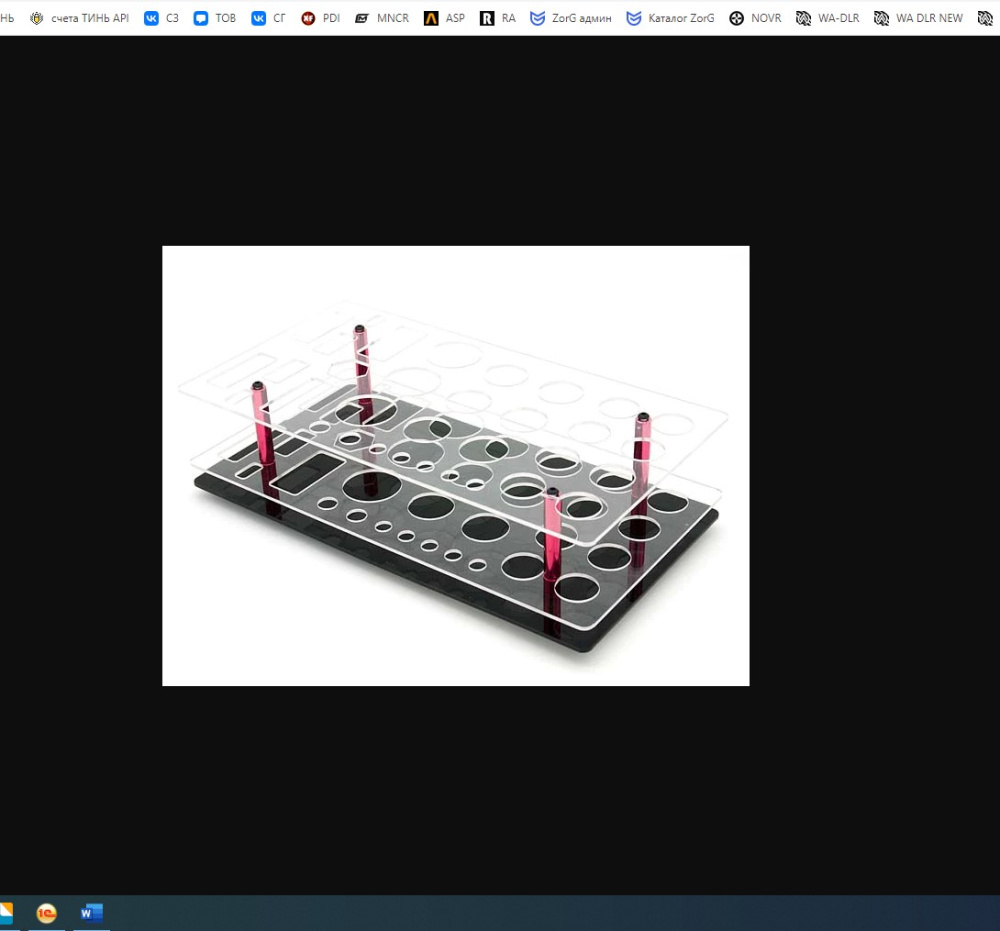Open the WA-DLR bookmark
Screen dimensions: 1000x931
point(828,18)
